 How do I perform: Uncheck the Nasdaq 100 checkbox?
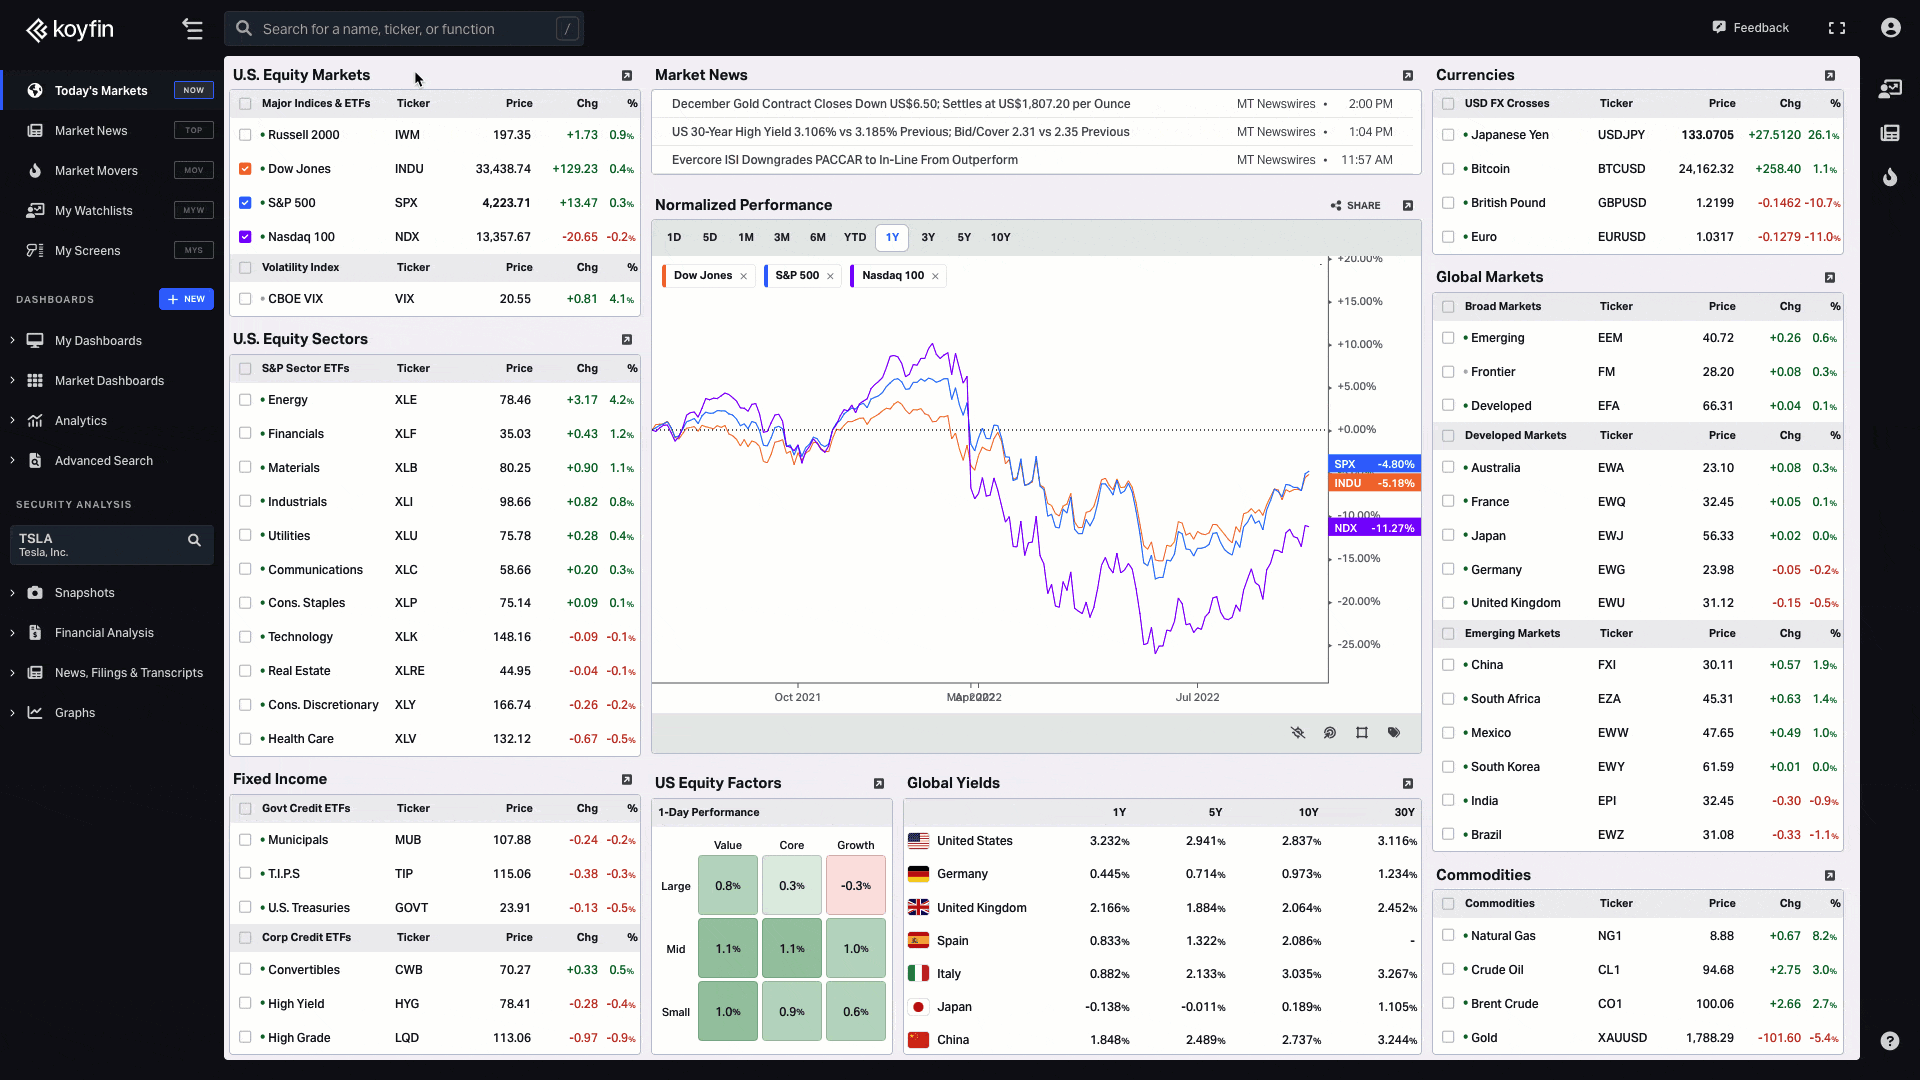point(245,237)
